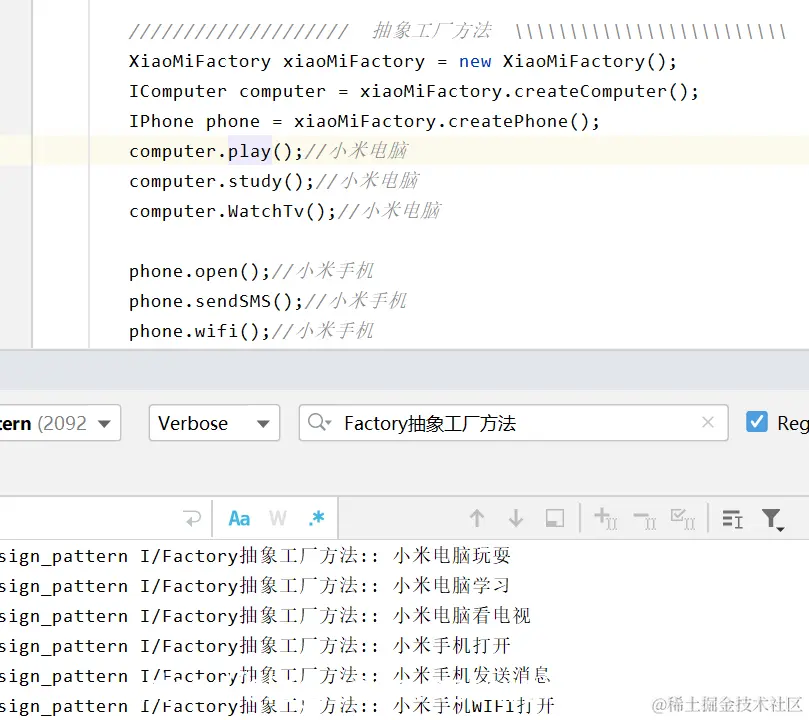Click unselect occurrence icon
Screen dimensions: 809x720
coord(644,519)
